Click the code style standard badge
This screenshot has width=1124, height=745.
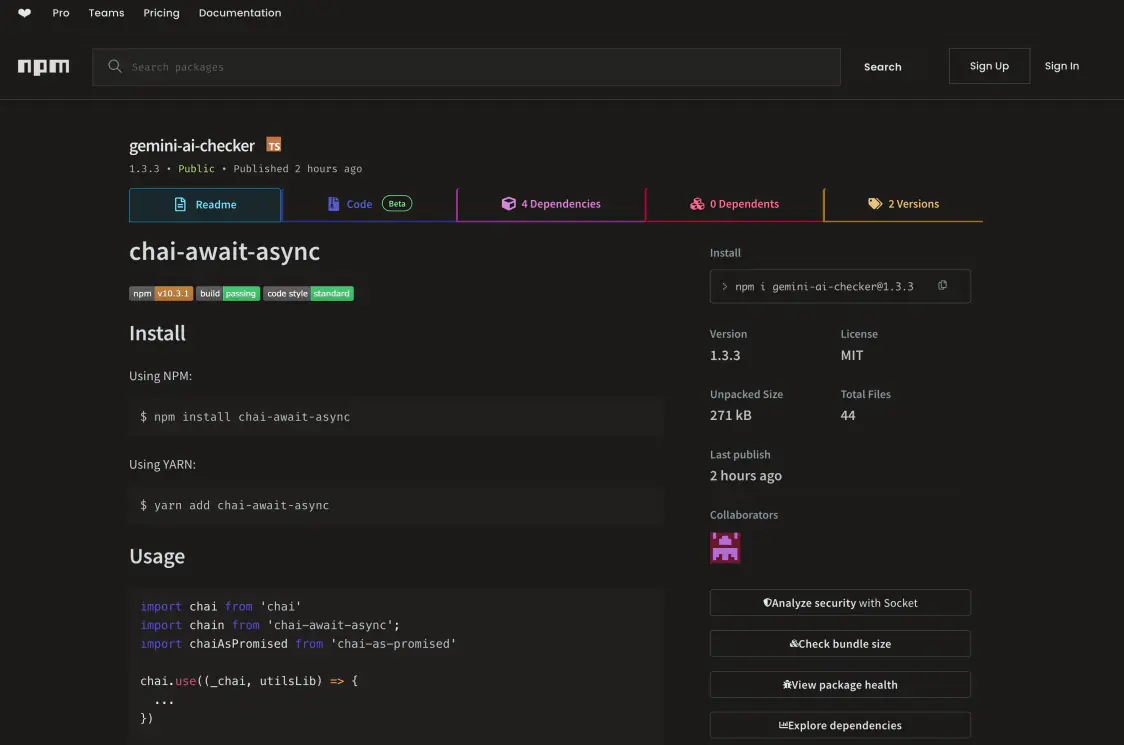[x=308, y=294]
